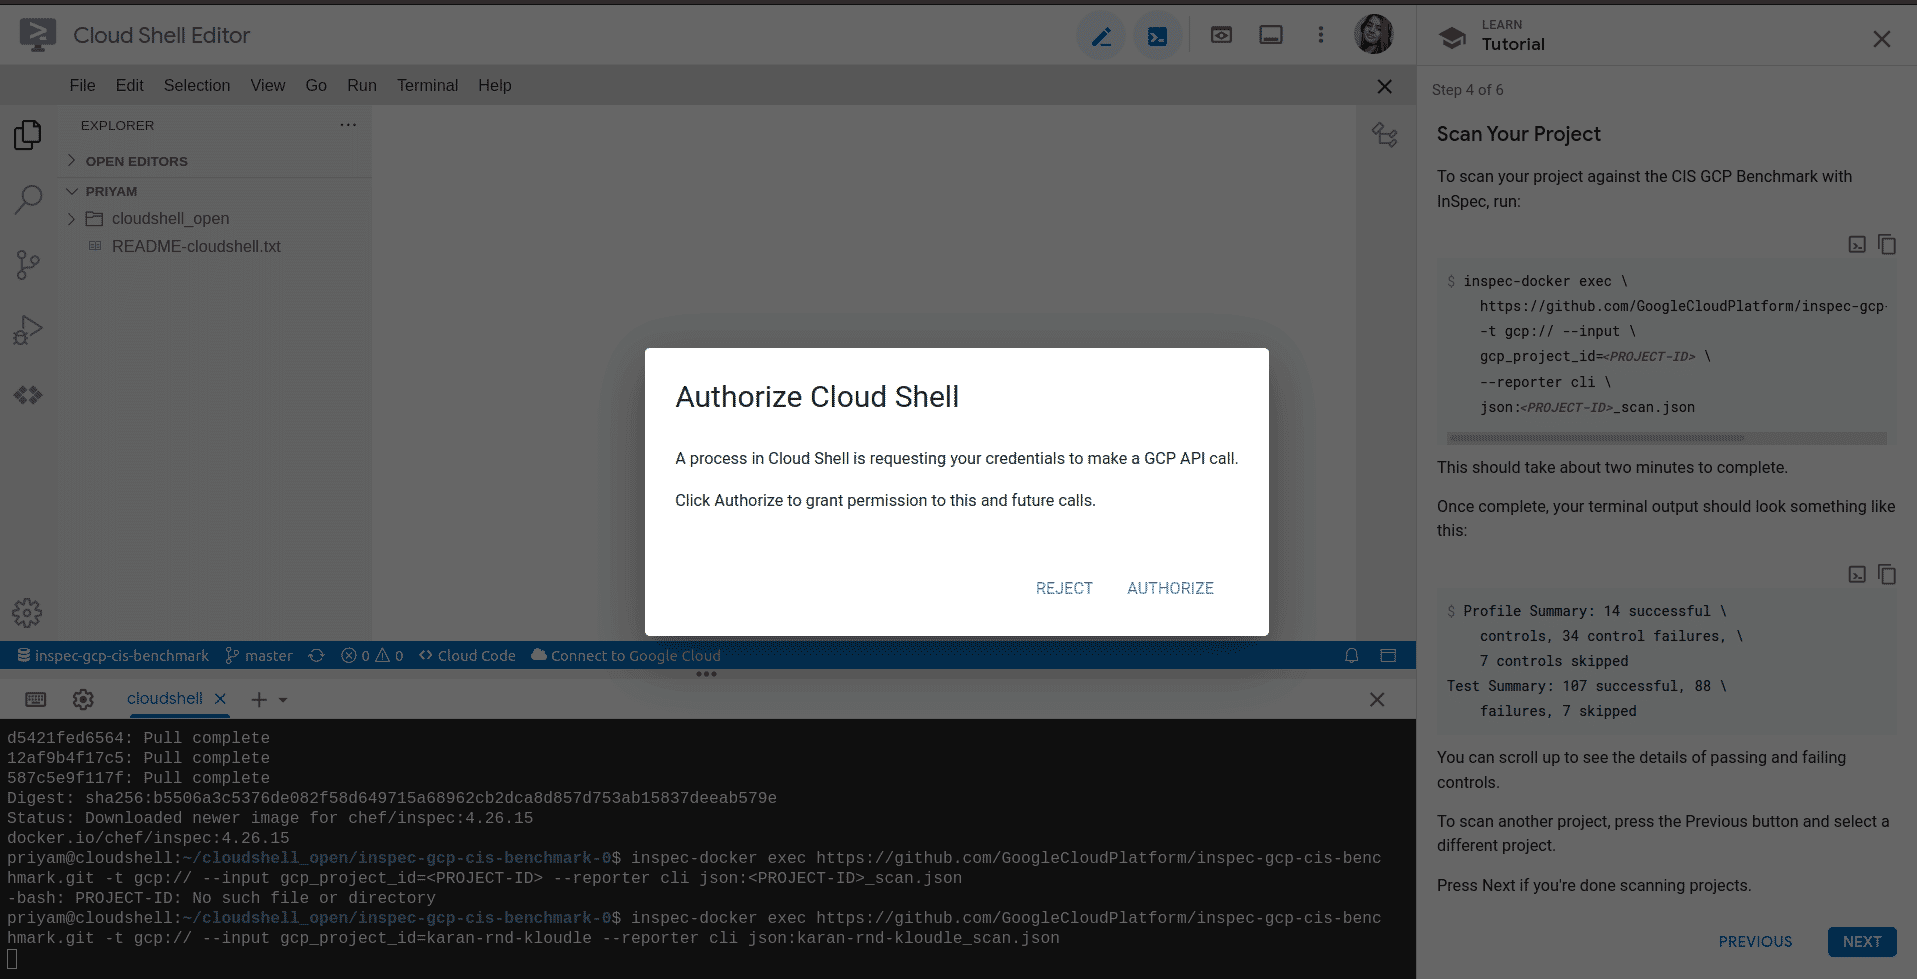Send Profile Summary snippet to Cloud Shell
This screenshot has height=979, width=1917.
(1857, 574)
